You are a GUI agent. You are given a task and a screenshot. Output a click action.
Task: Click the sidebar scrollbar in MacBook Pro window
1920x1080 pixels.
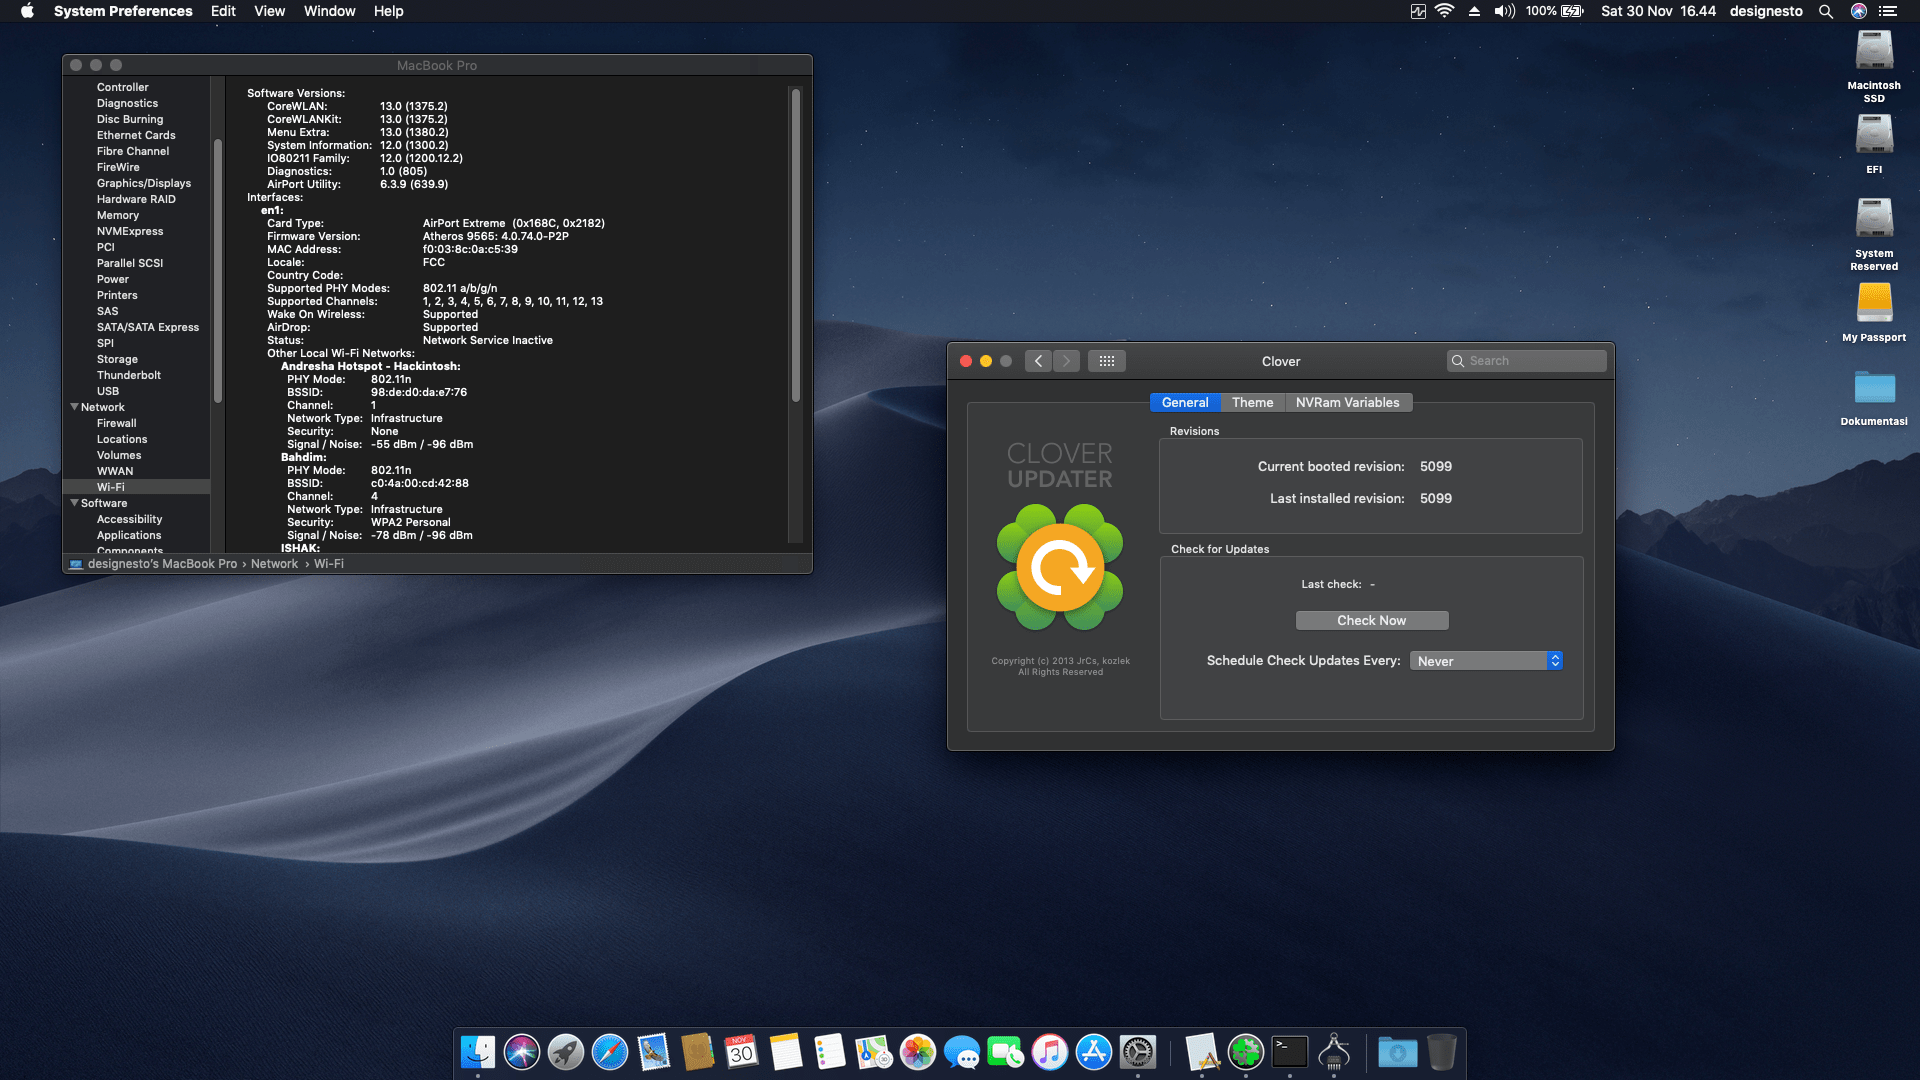click(218, 270)
